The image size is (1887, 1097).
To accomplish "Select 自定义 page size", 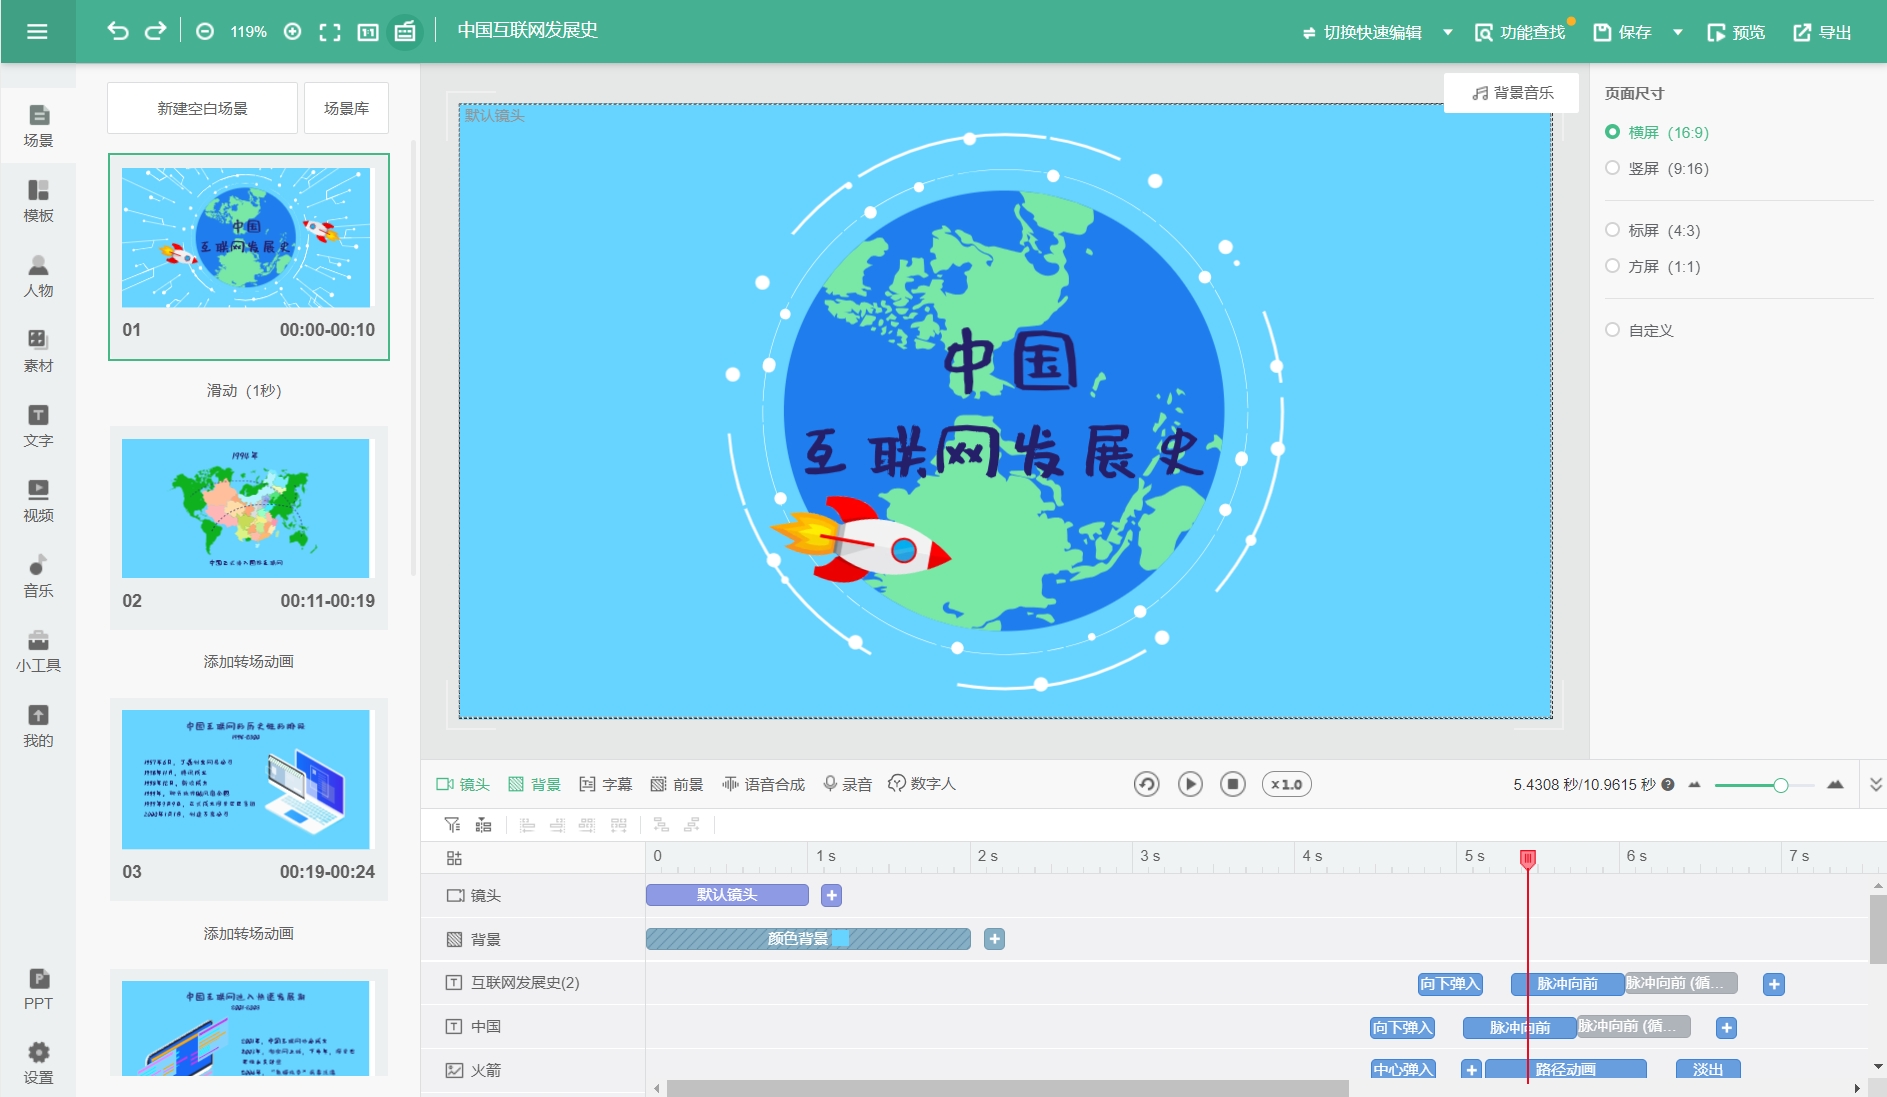I will tap(1639, 330).
